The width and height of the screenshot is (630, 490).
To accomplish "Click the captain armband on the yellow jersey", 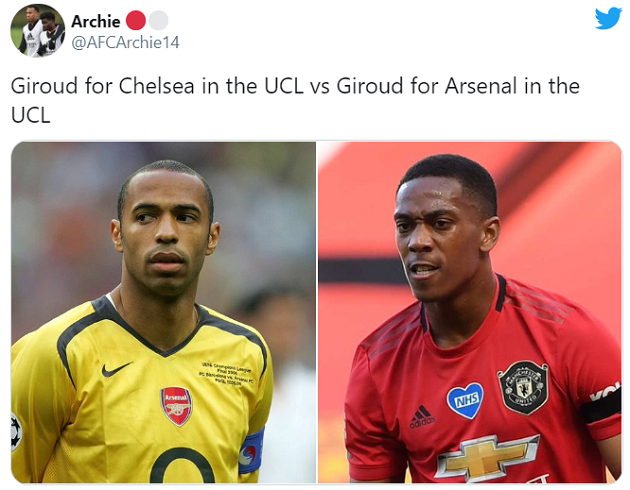I will (251, 452).
